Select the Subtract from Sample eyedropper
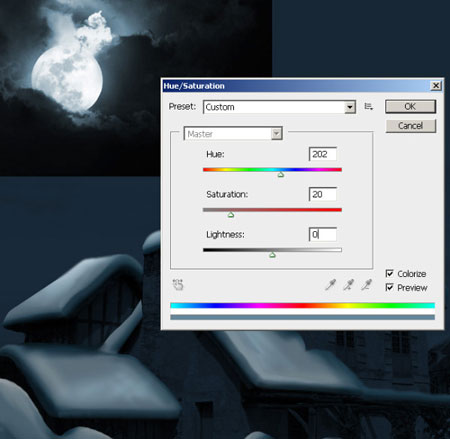 pyautogui.click(x=366, y=285)
